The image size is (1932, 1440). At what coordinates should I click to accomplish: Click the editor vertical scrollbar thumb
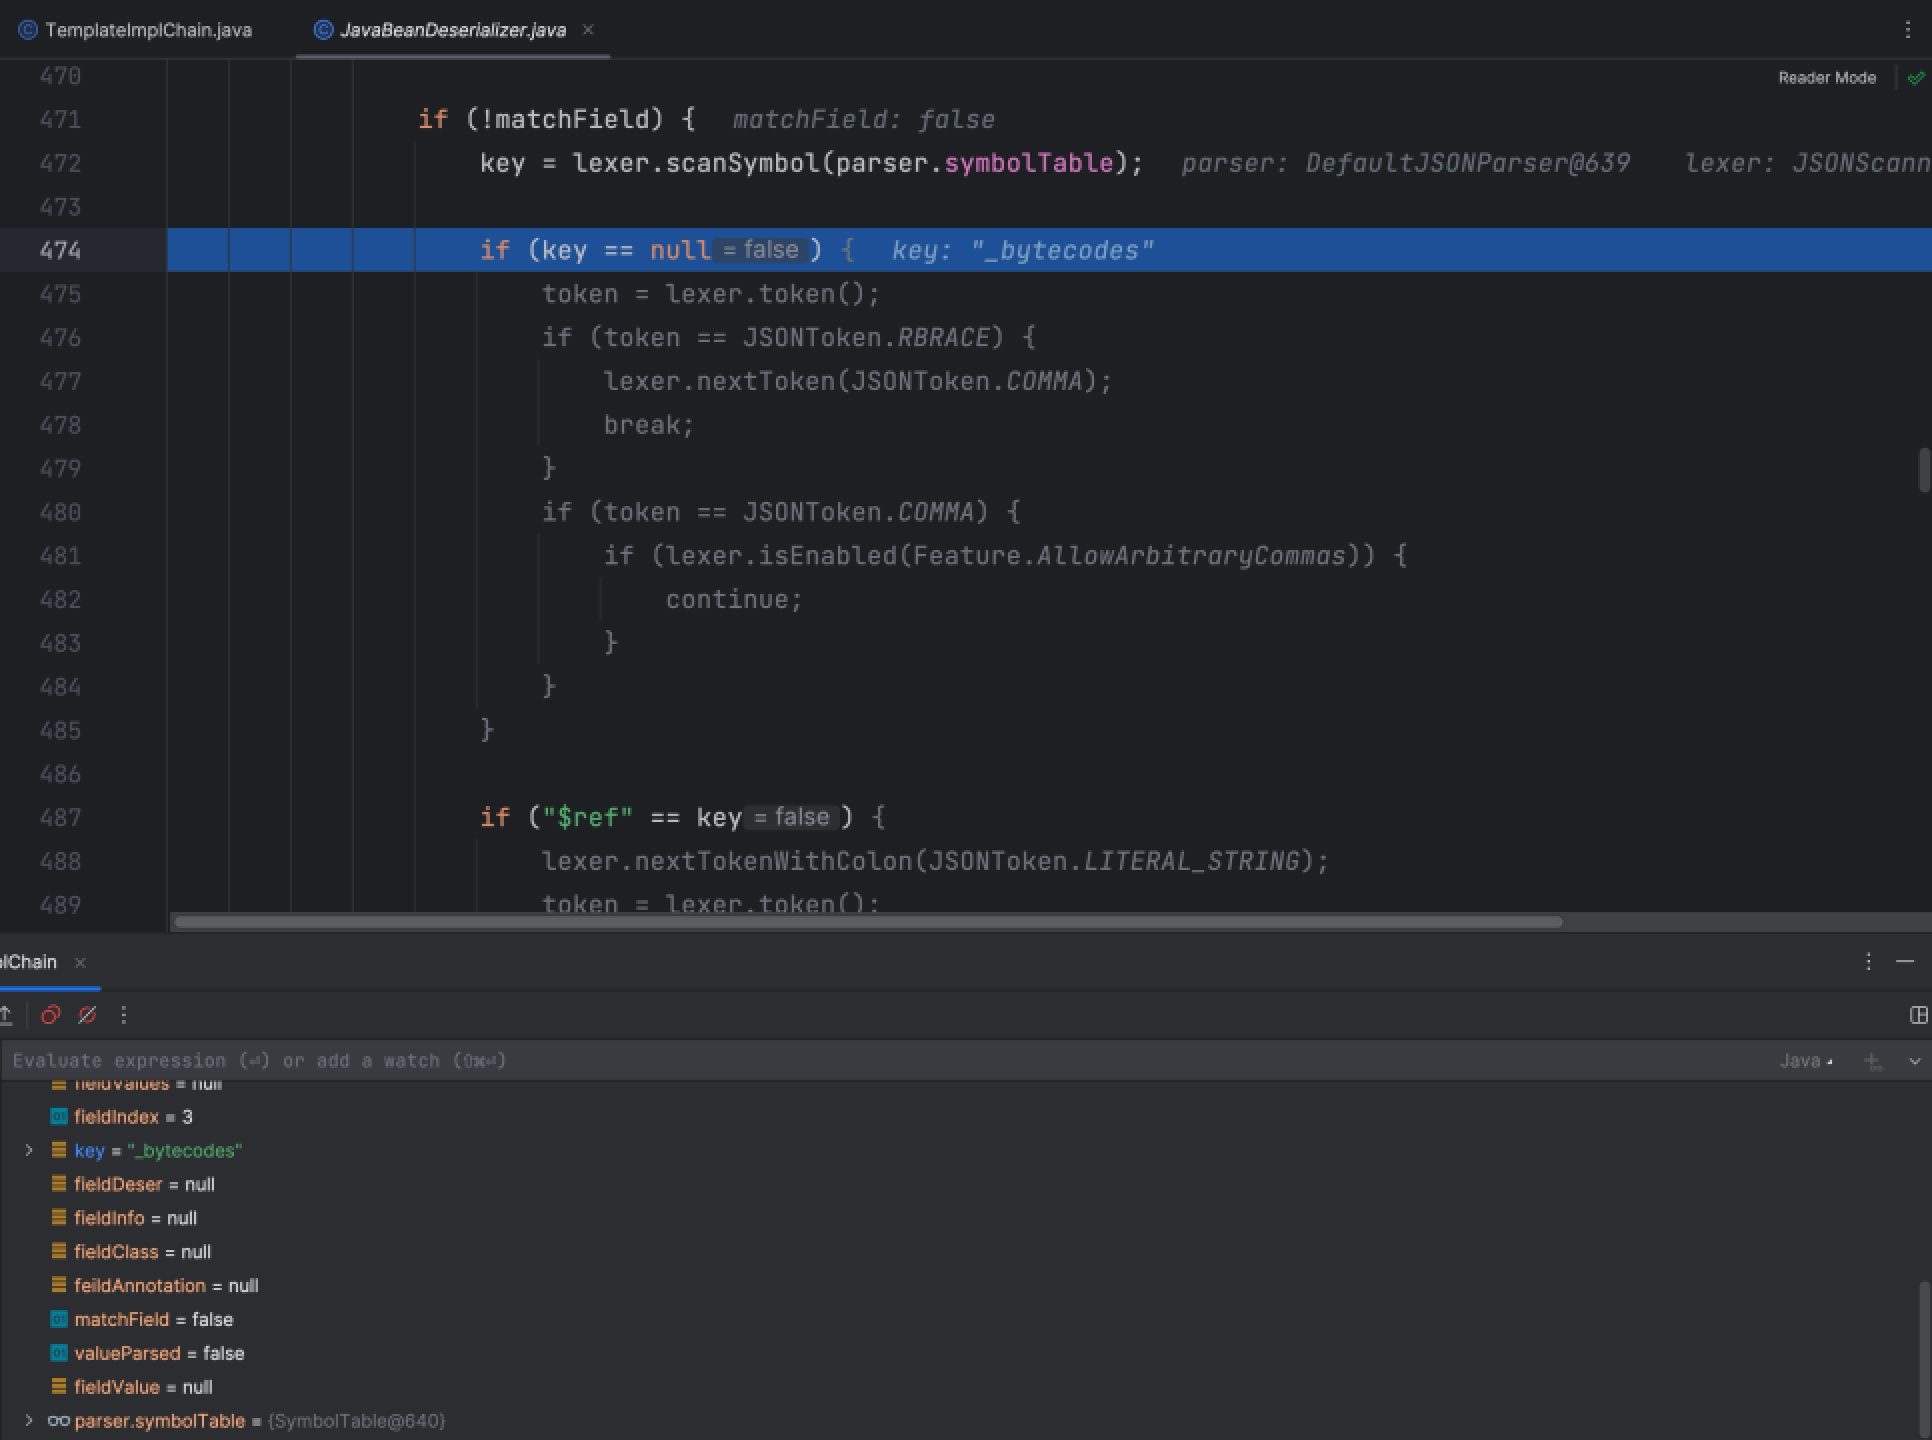(1923, 470)
